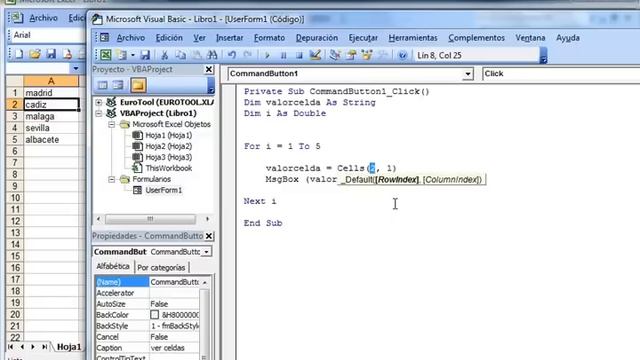Click the Break pause icon
Image resolution: width=640 pixels, height=360 pixels.
[x=283, y=55]
